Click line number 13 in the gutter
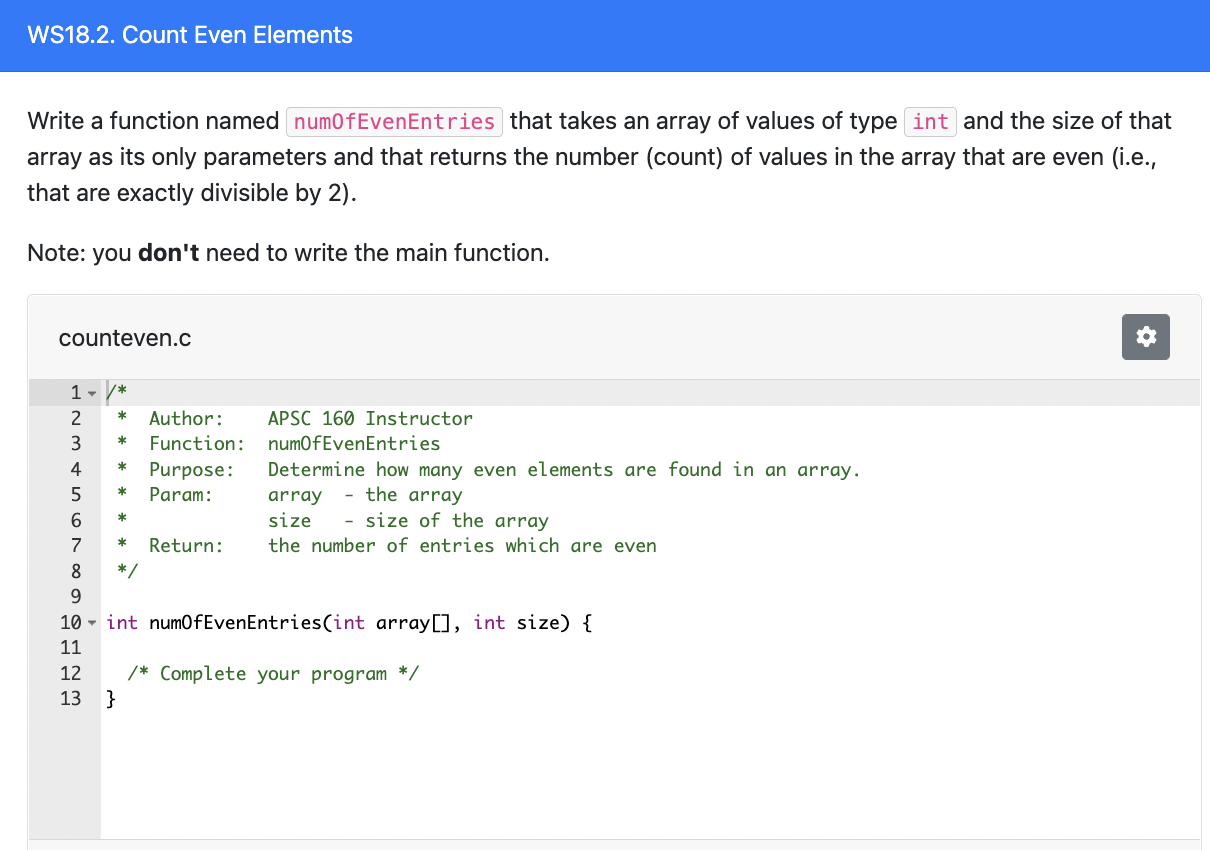Image resolution: width=1210 pixels, height=850 pixels. [x=71, y=698]
